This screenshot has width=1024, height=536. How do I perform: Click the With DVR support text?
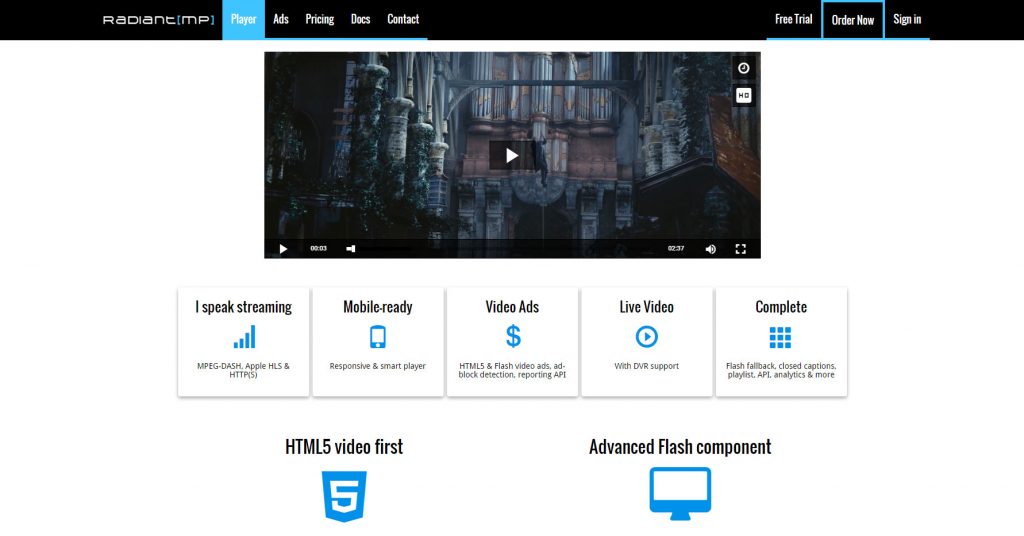[647, 366]
